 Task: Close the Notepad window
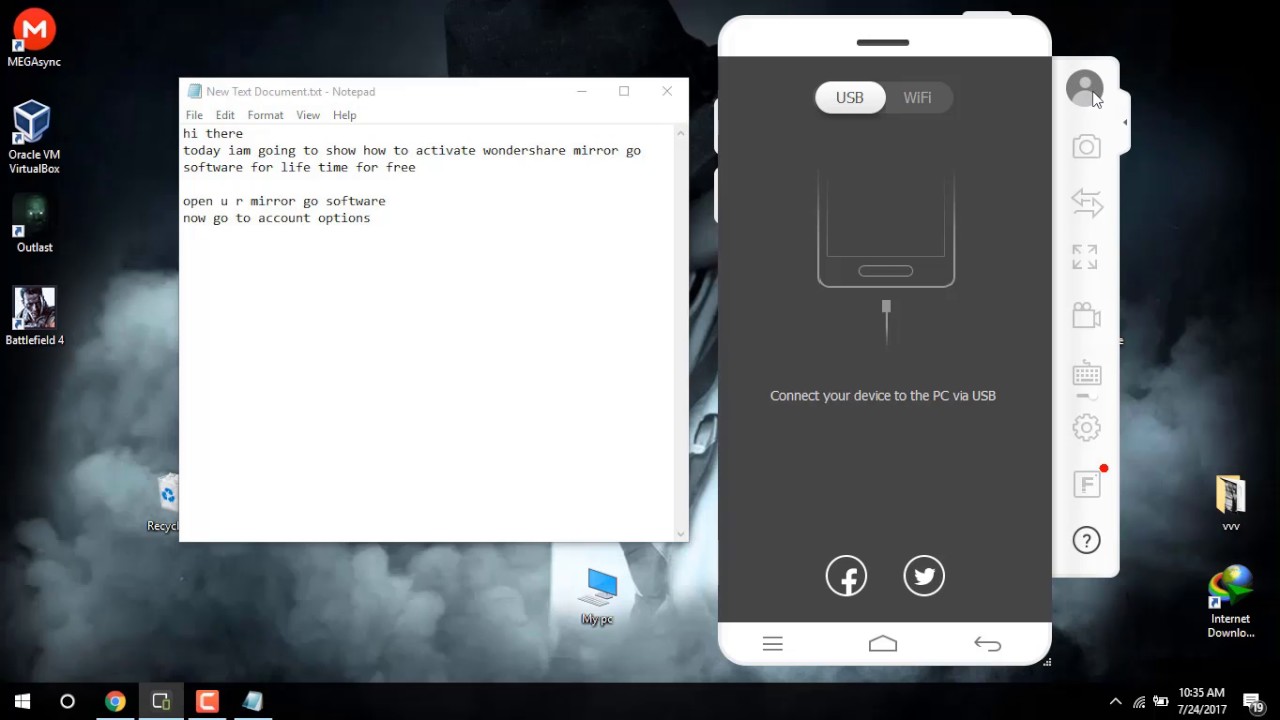667,91
